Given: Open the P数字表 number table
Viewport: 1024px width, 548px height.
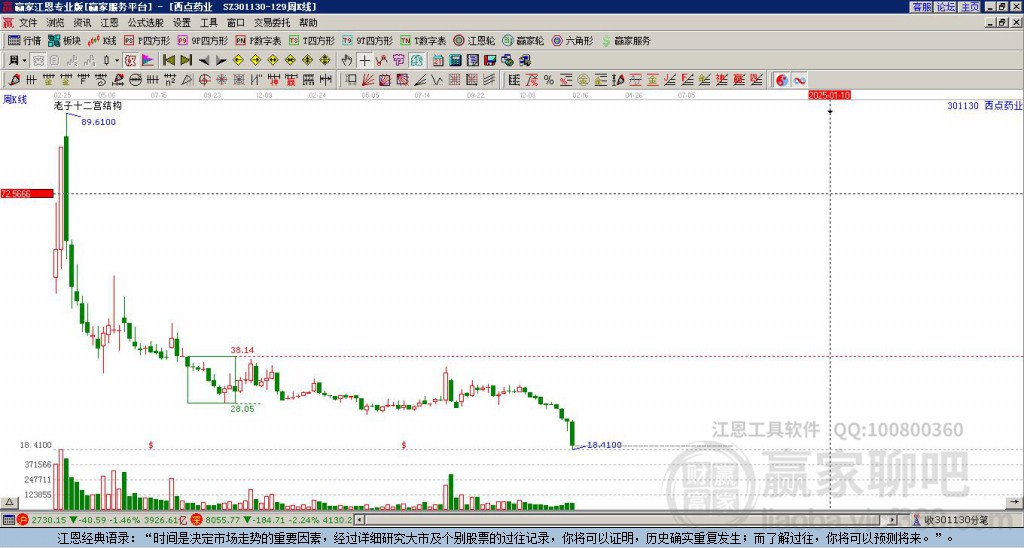Looking at the screenshot, I should [x=259, y=40].
